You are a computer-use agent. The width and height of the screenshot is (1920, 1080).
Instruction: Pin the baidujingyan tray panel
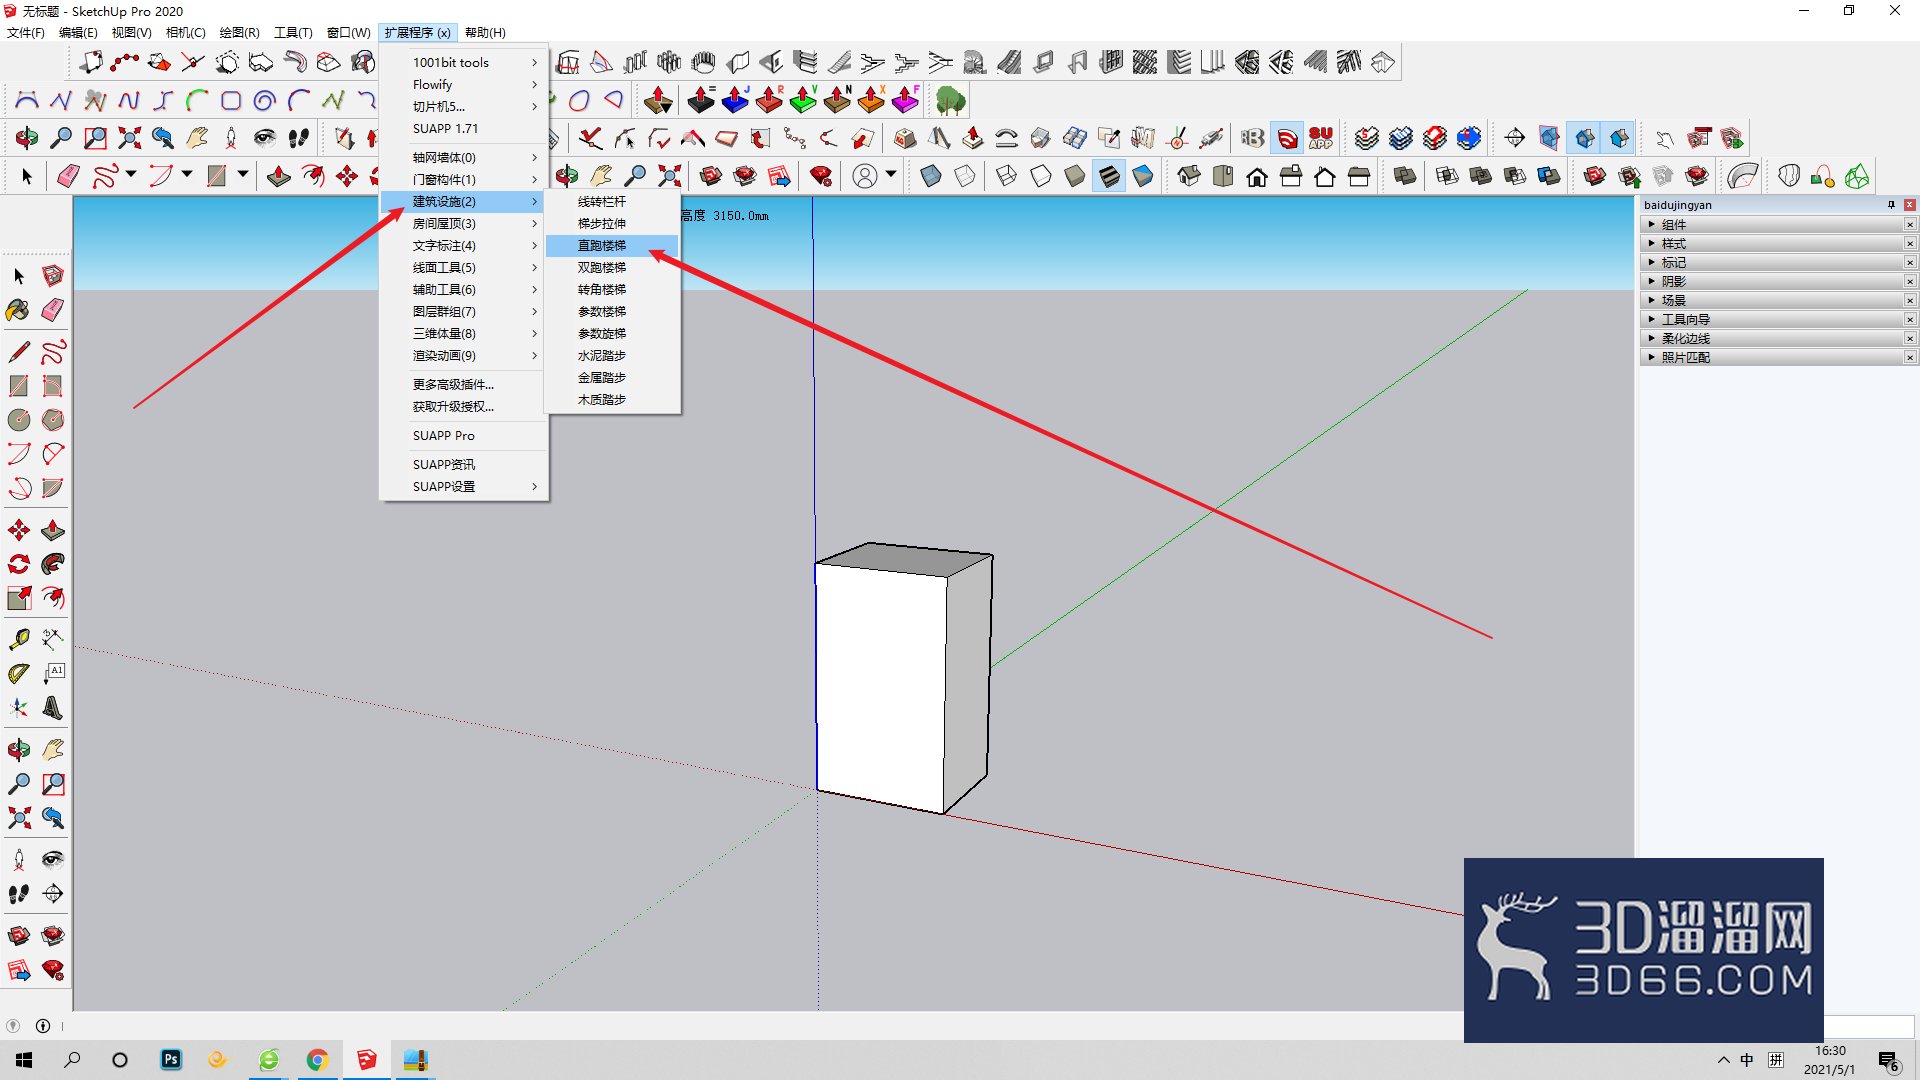point(1891,205)
